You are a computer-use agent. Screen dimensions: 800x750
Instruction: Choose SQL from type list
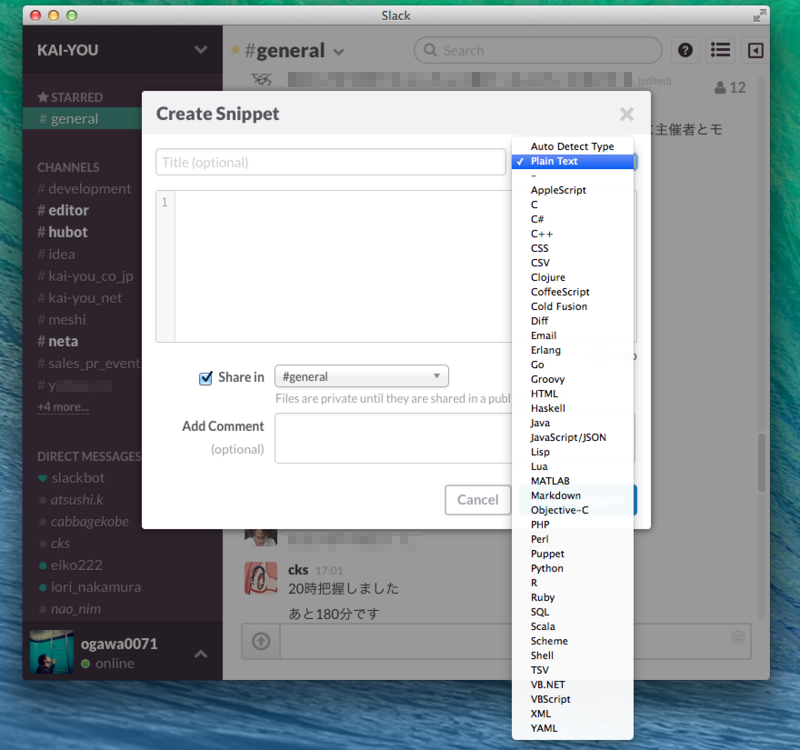[x=572, y=612]
